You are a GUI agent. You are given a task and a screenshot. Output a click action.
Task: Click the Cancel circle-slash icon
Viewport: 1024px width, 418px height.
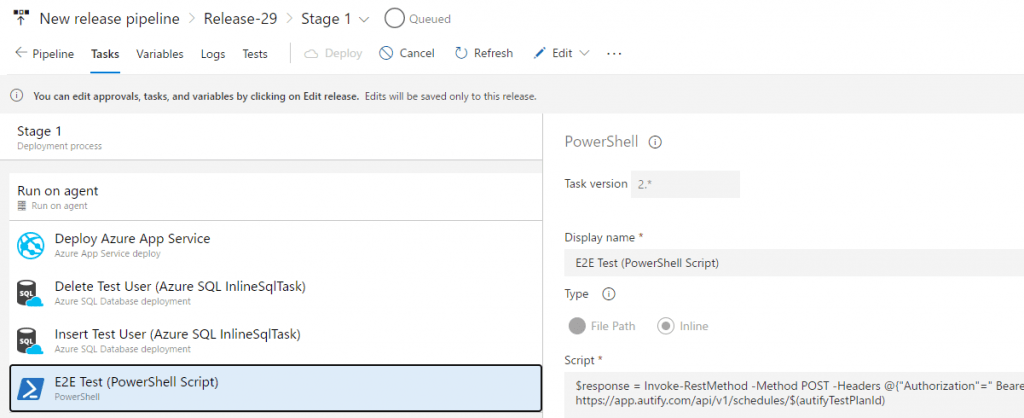[386, 54]
